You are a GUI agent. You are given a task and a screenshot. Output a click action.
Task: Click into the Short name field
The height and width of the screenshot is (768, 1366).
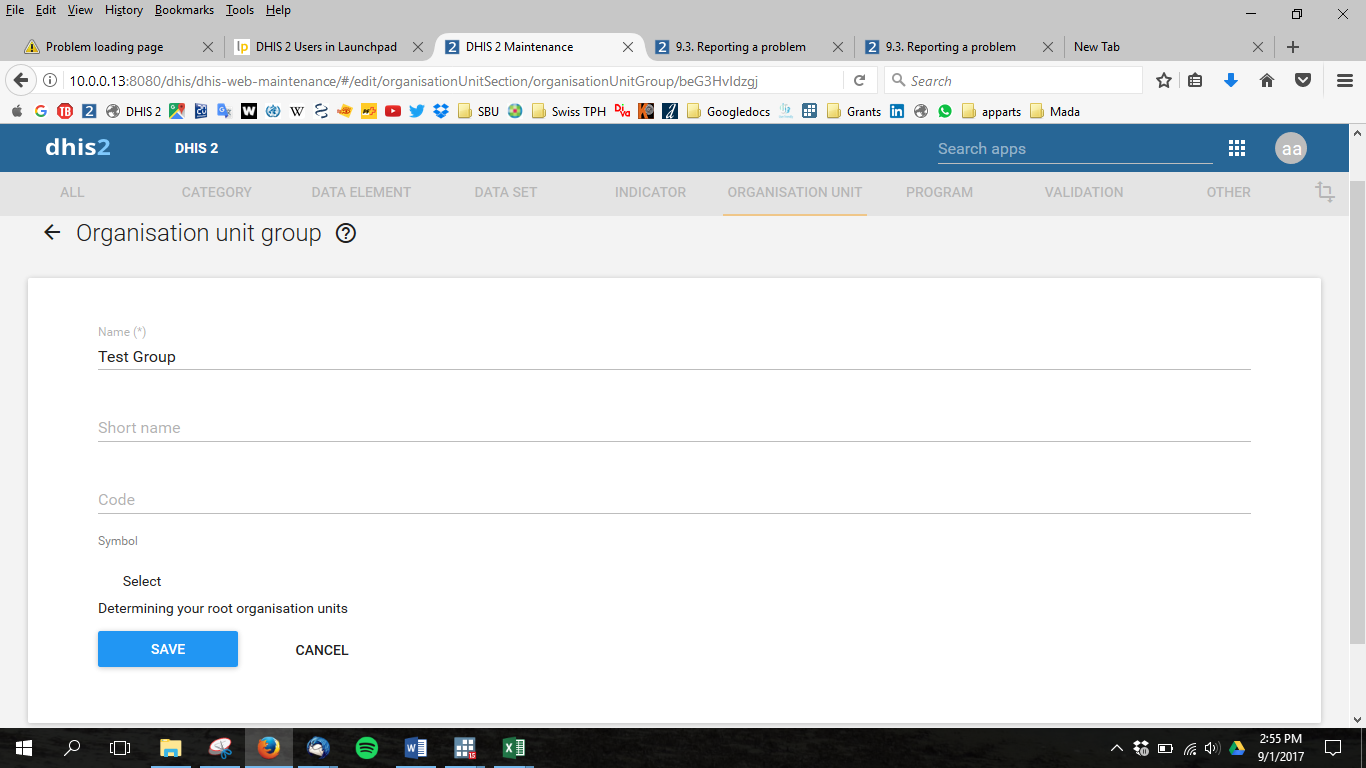tap(674, 428)
